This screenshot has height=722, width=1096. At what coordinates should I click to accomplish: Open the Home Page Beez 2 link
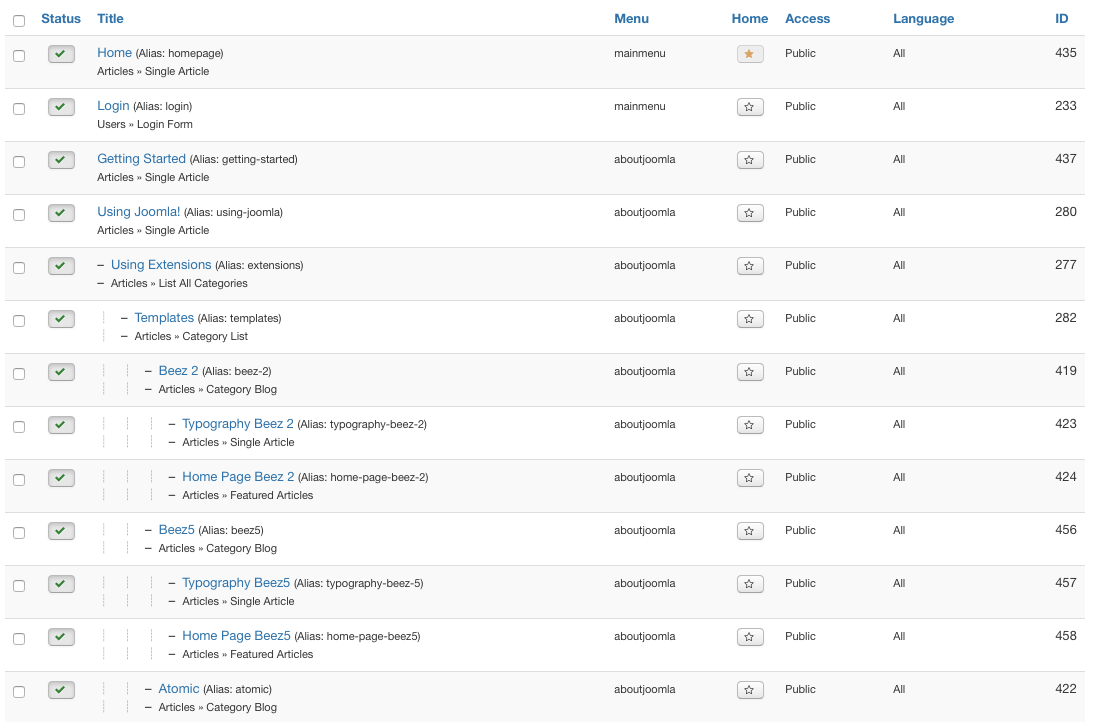pyautogui.click(x=238, y=477)
